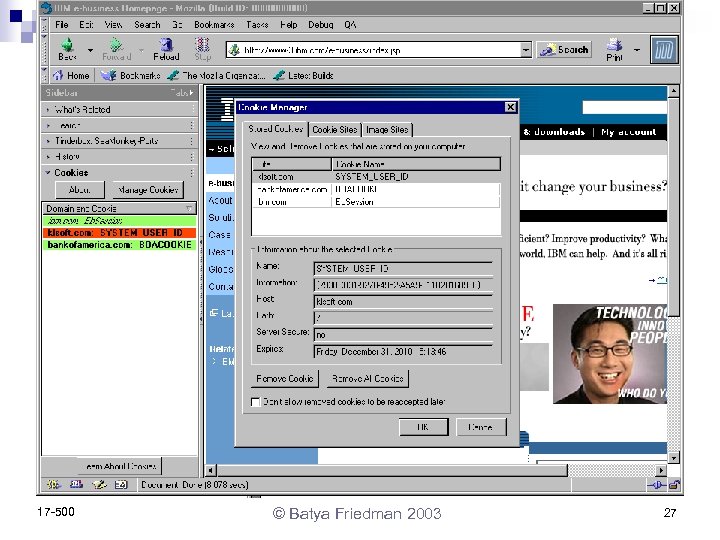
Task: Click Cancel in Cookie Manager dialog
Action: pyautogui.click(x=481, y=427)
